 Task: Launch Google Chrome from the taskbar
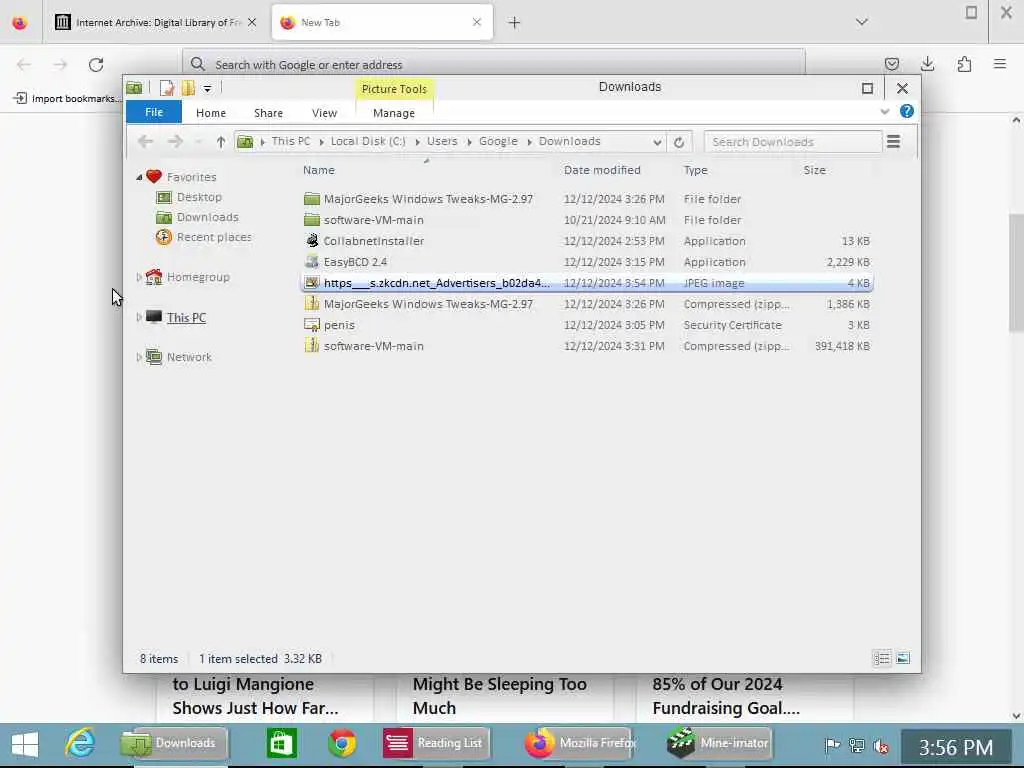click(342, 743)
